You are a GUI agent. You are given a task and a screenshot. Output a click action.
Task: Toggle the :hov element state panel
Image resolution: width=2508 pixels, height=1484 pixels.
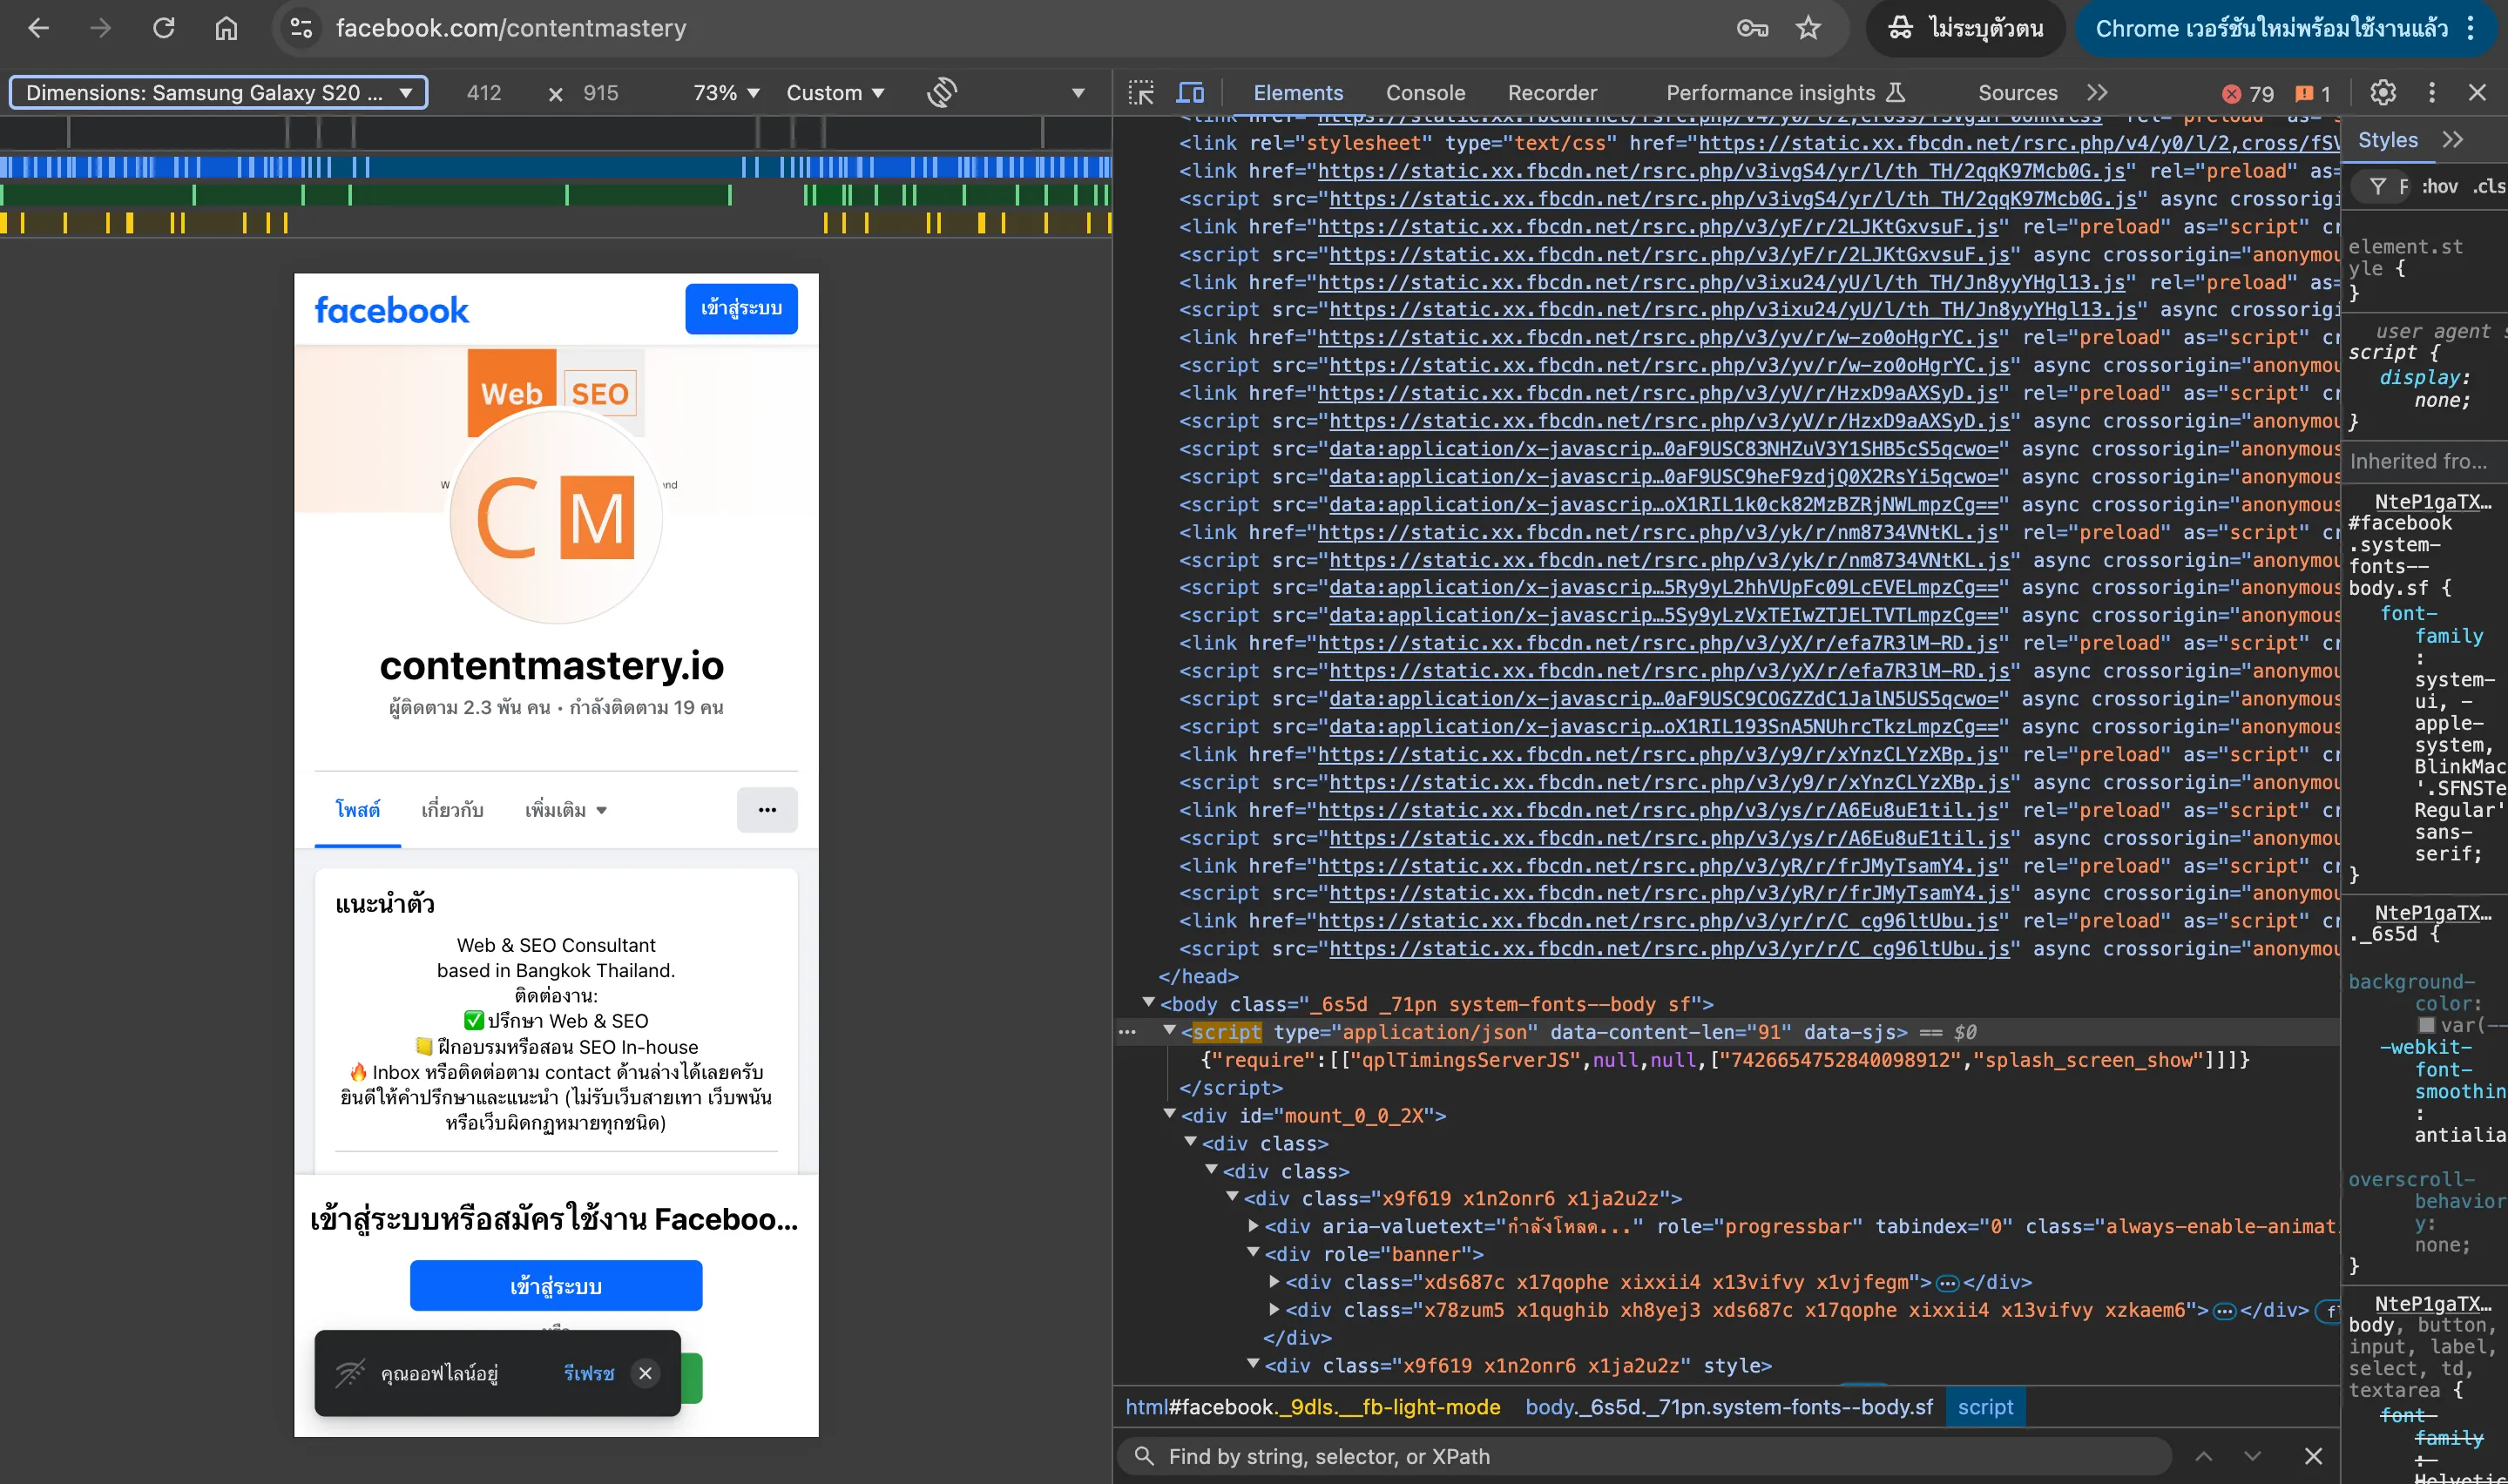[x=2439, y=186]
